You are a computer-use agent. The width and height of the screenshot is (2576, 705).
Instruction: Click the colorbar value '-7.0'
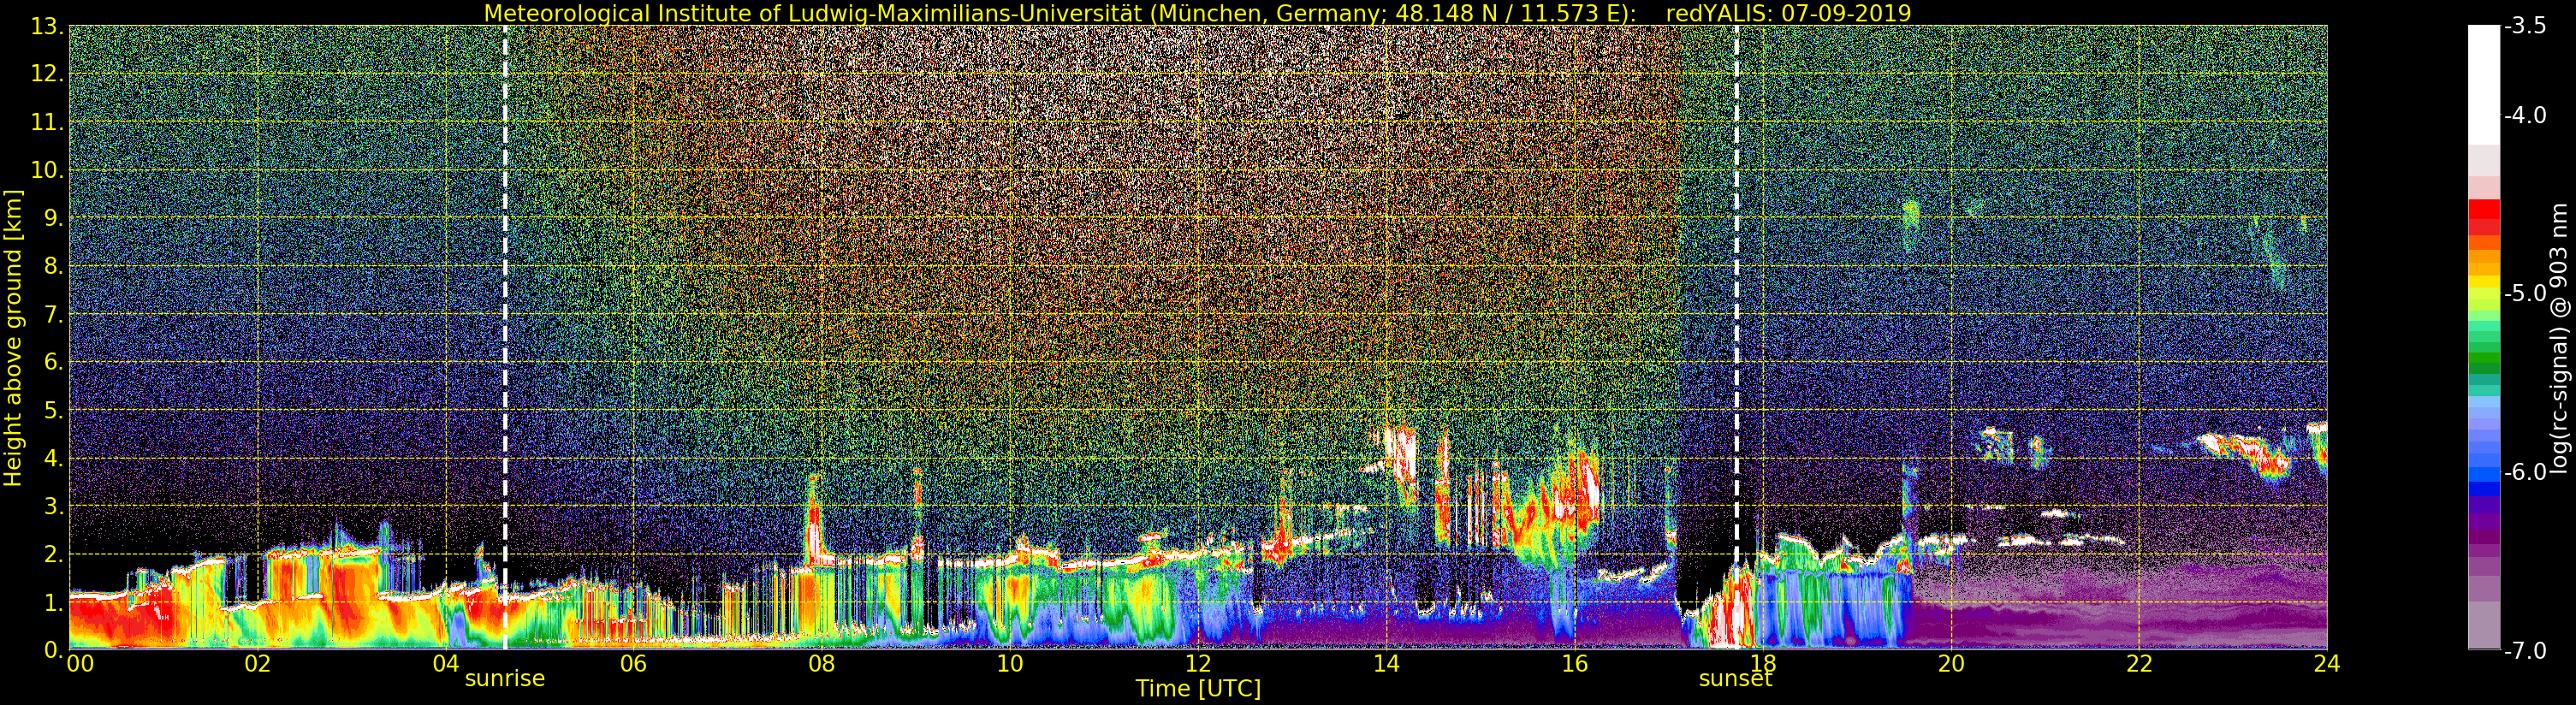(2525, 650)
